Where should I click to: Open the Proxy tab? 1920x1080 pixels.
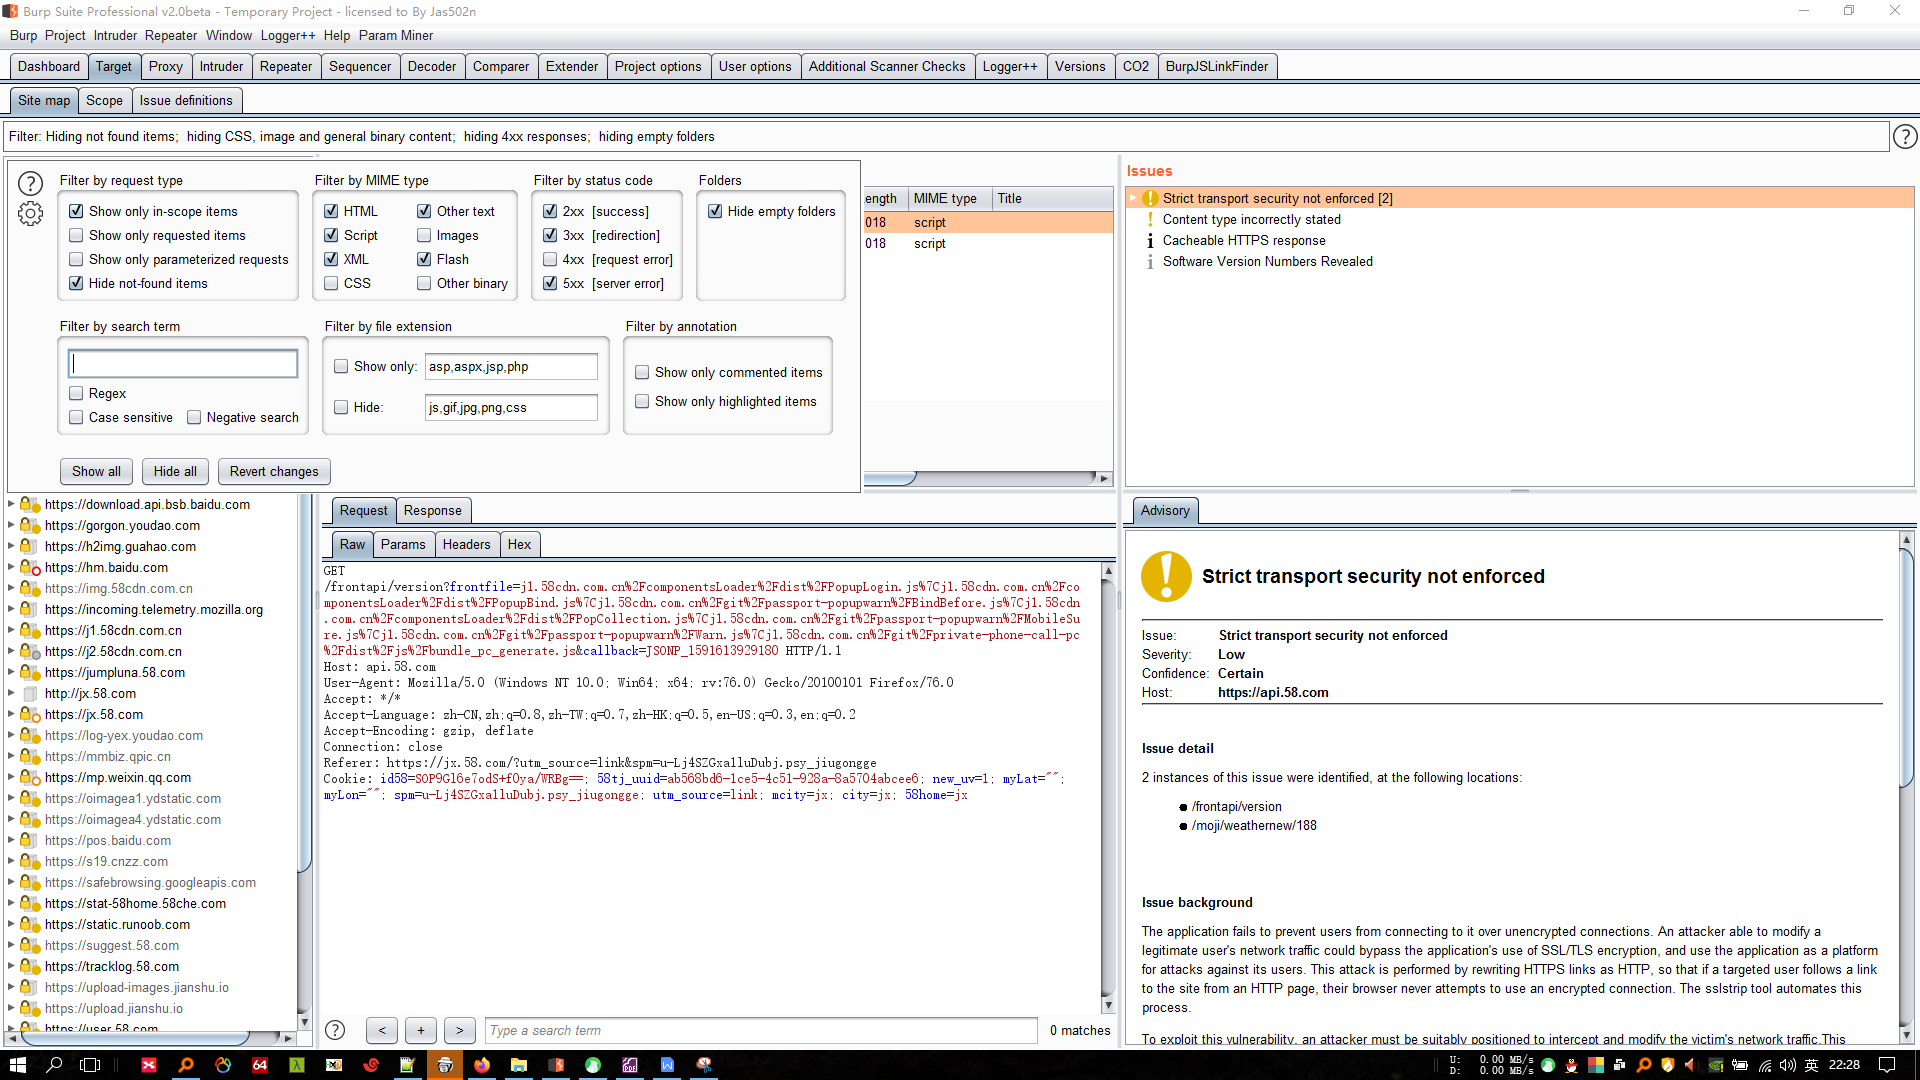(165, 67)
